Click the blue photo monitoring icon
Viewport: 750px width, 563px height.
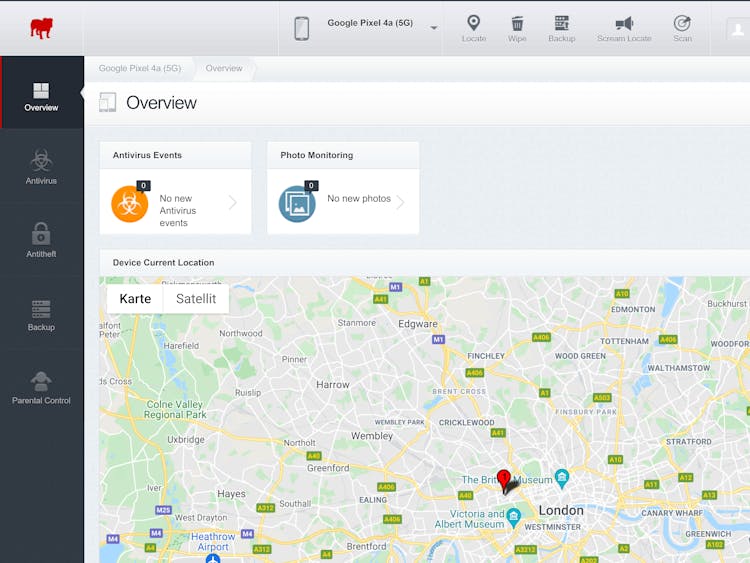pos(297,204)
